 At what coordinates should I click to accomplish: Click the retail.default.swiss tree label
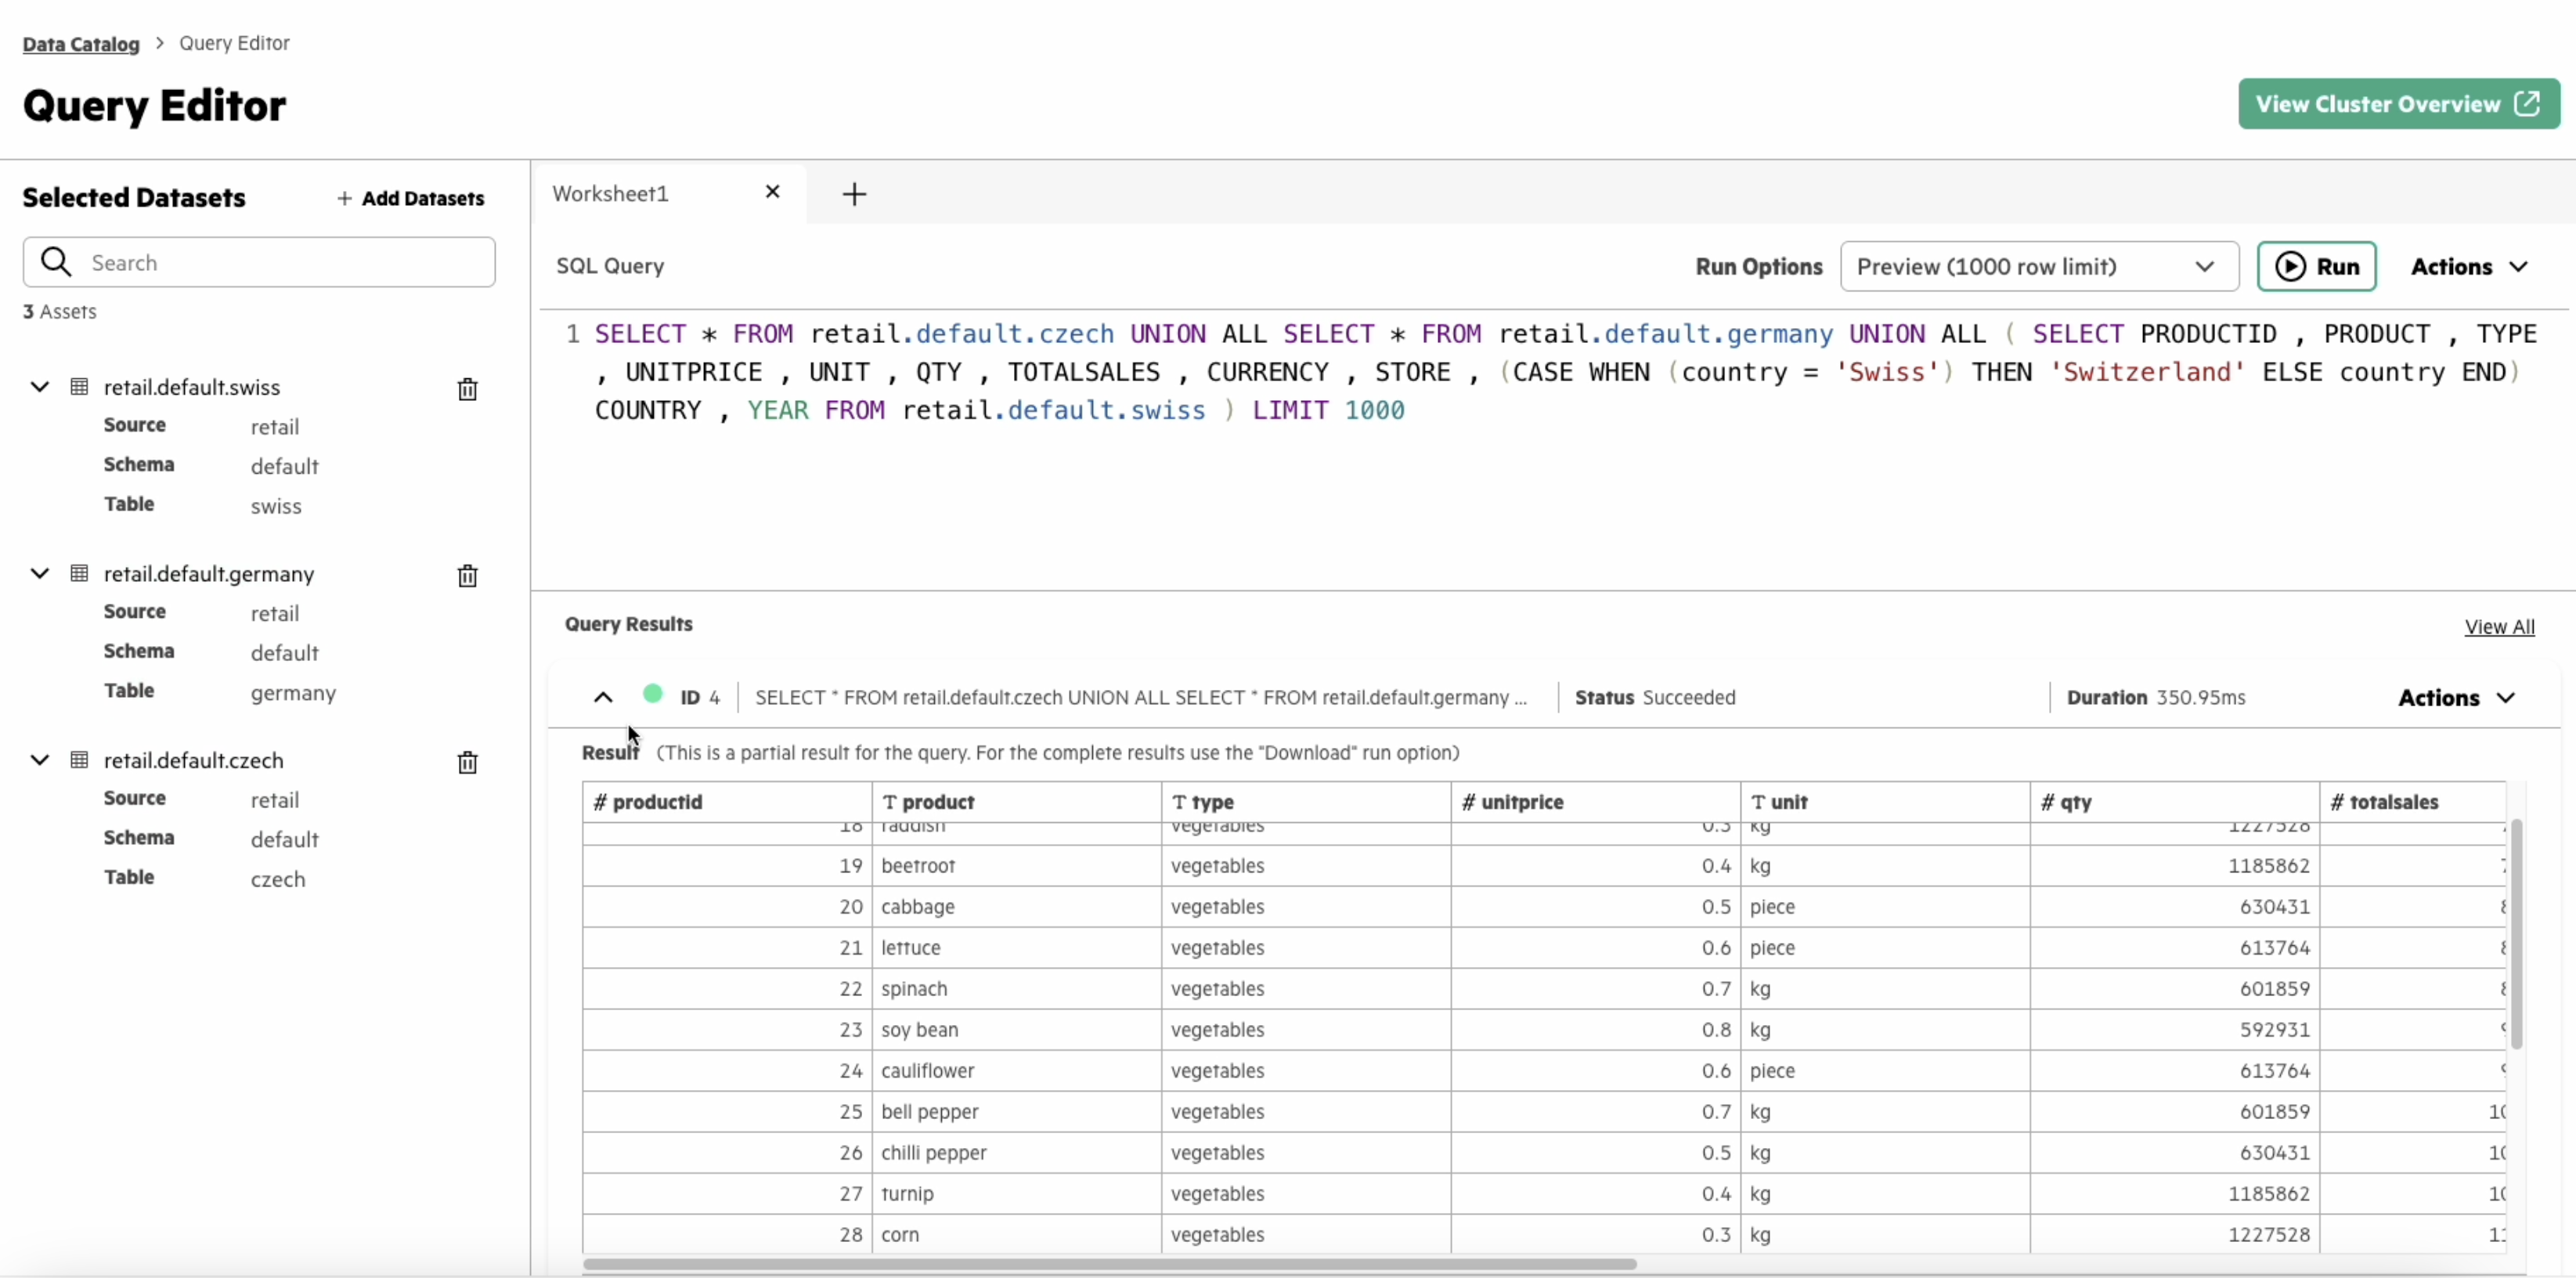[192, 387]
